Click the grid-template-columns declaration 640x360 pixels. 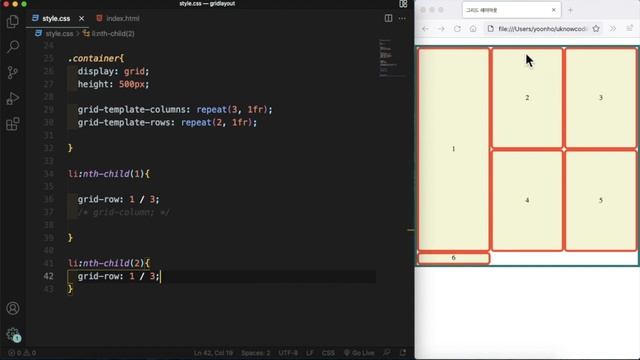click(175, 109)
